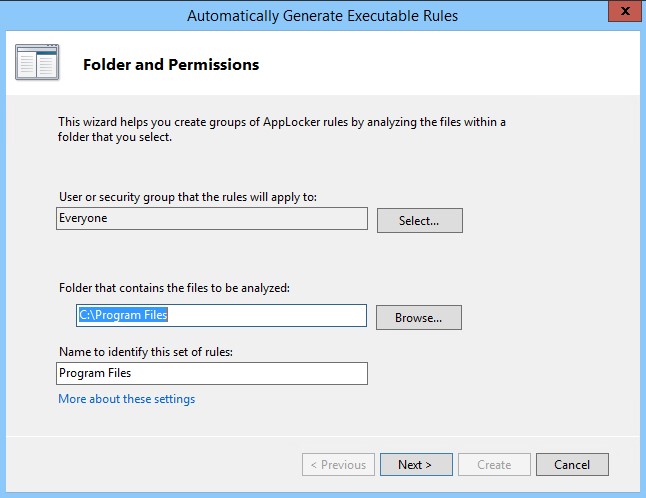Image resolution: width=646 pixels, height=498 pixels.
Task: Click blank footer area left of Previous button
Action: [x=150, y=464]
